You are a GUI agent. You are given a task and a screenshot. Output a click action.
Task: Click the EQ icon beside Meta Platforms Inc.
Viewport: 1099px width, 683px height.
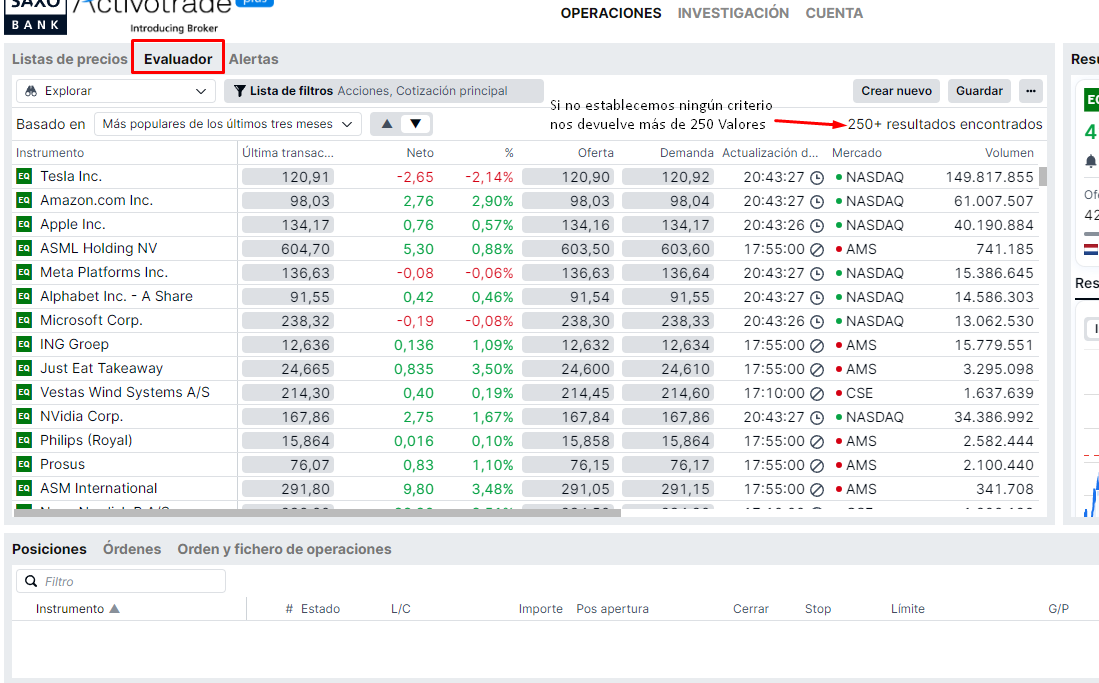24,272
